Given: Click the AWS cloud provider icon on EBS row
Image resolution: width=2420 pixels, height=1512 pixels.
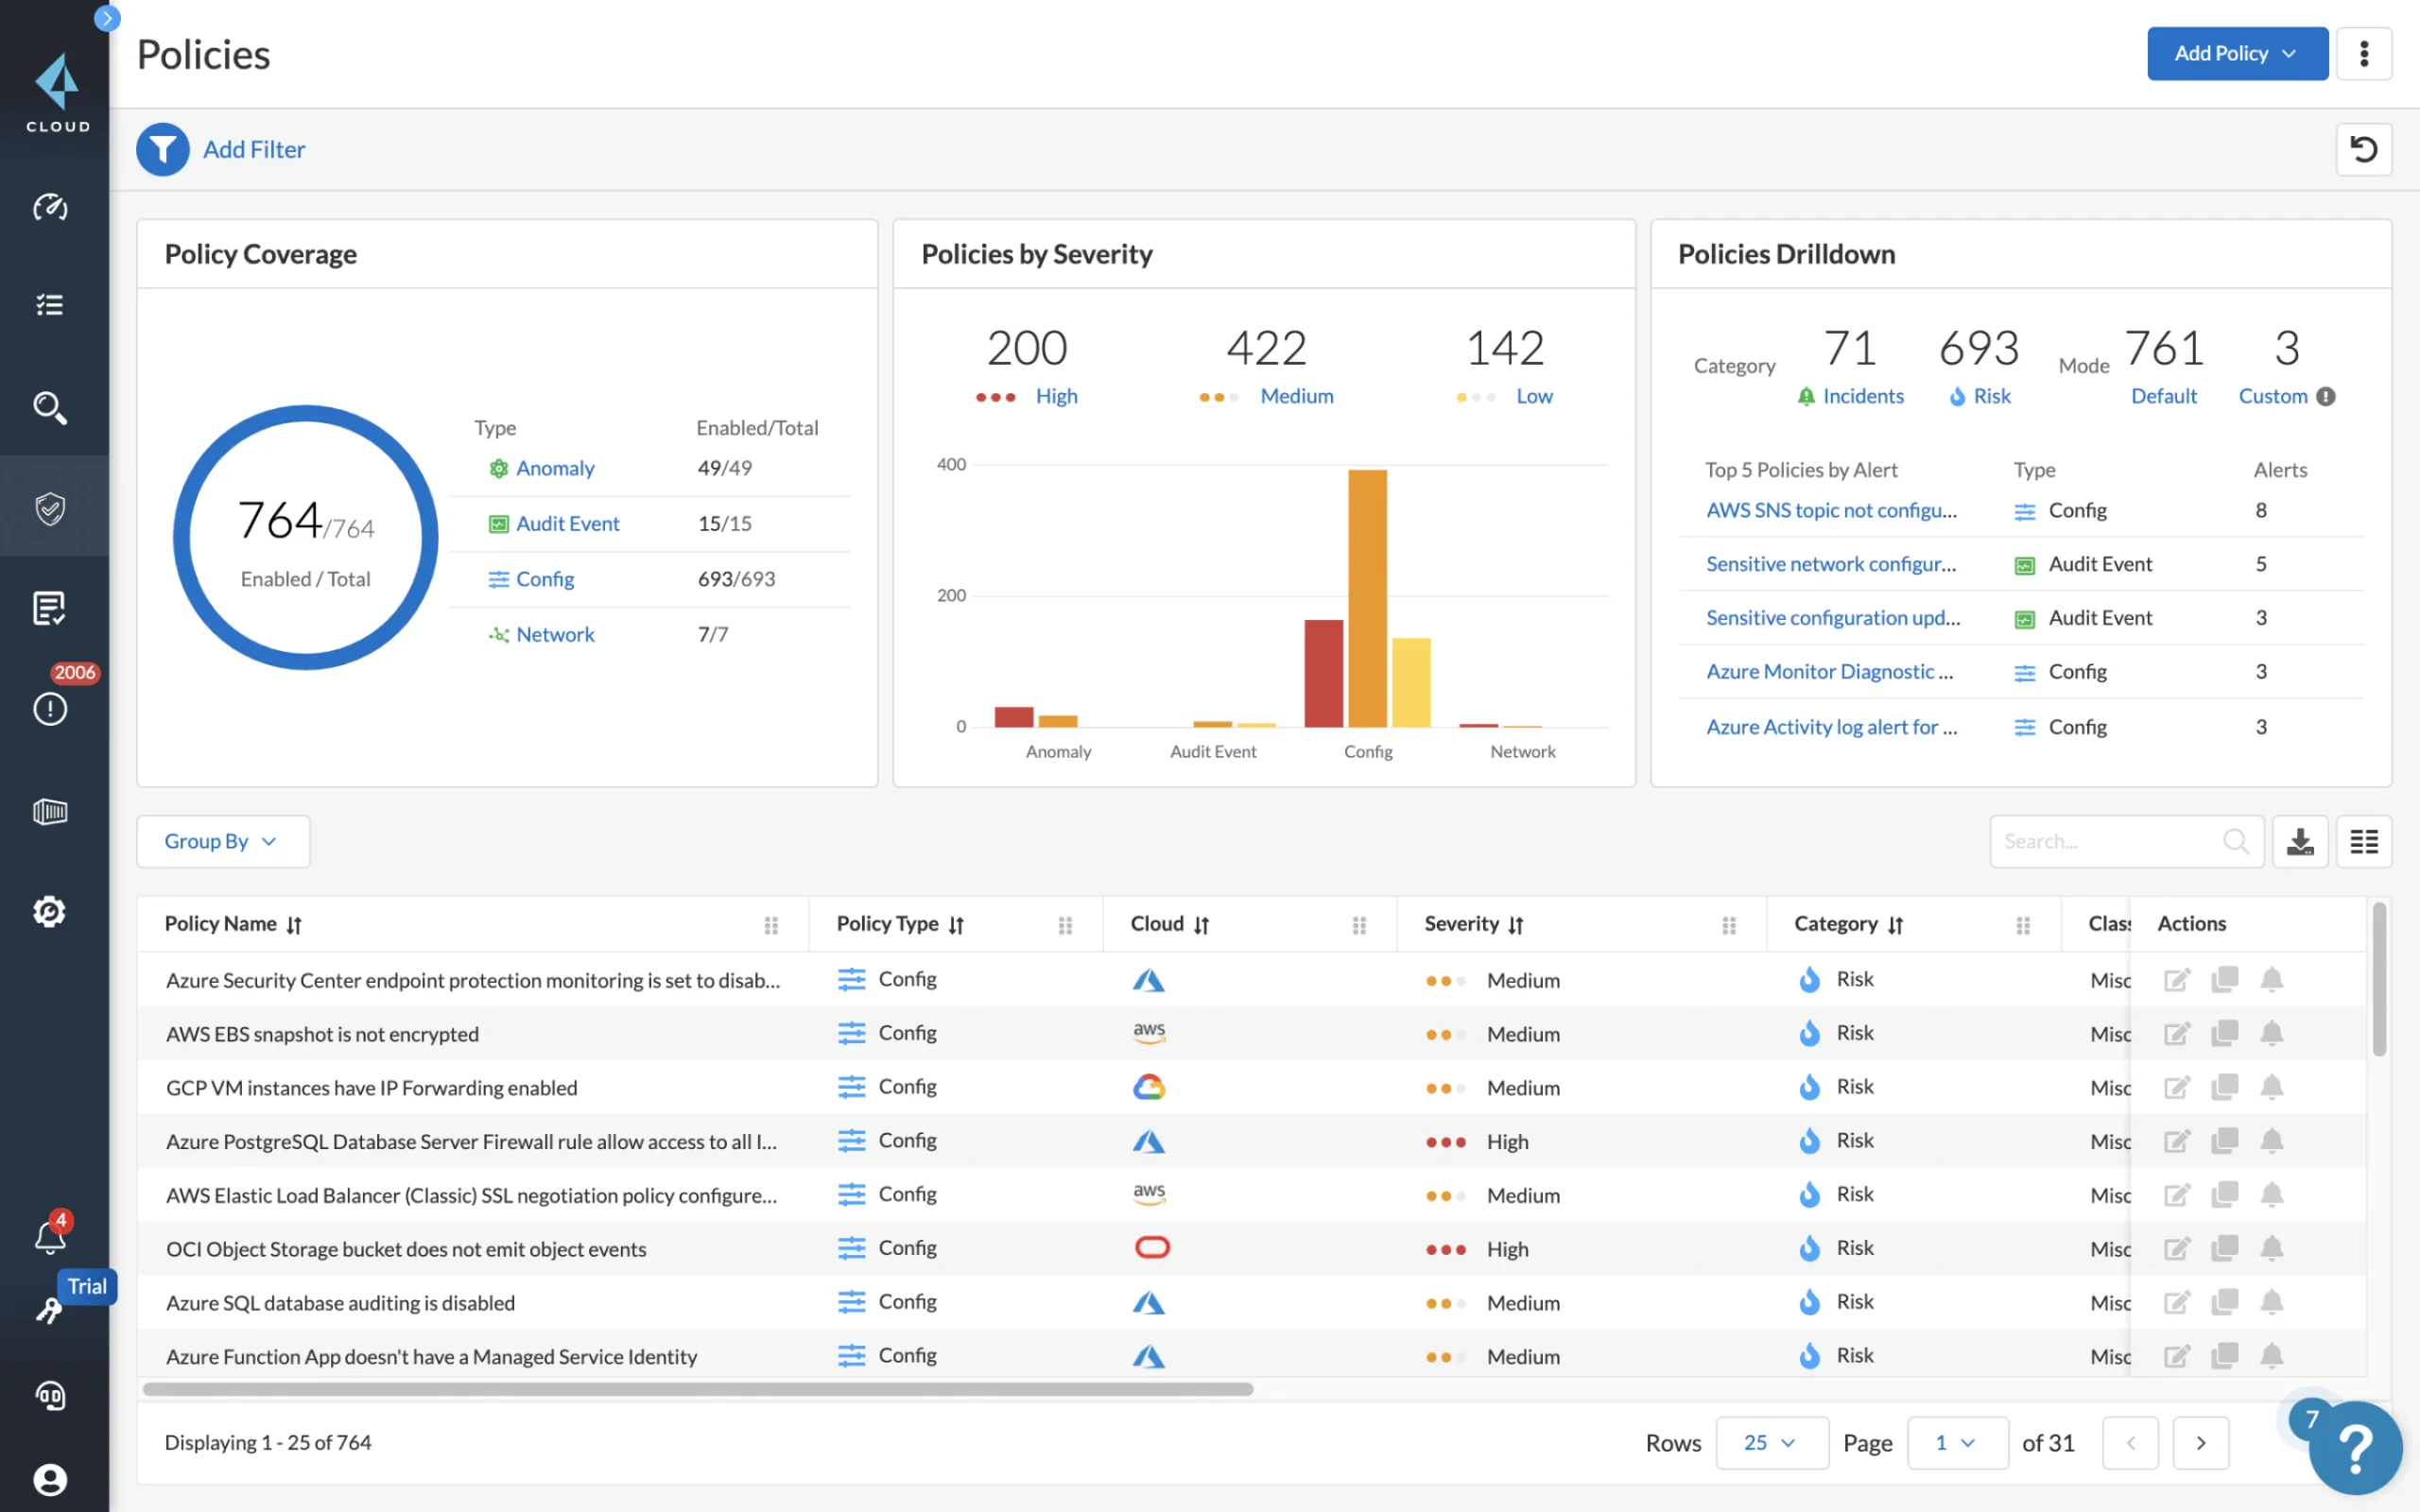Looking at the screenshot, I should 1149,1033.
